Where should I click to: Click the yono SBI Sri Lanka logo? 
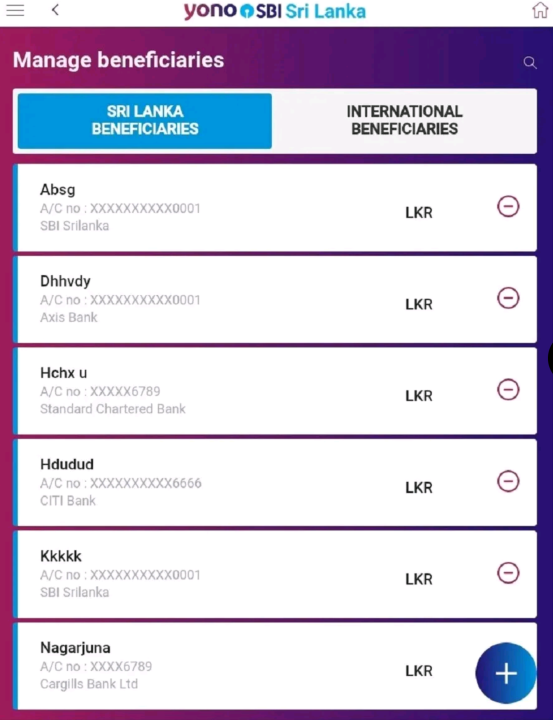275,11
